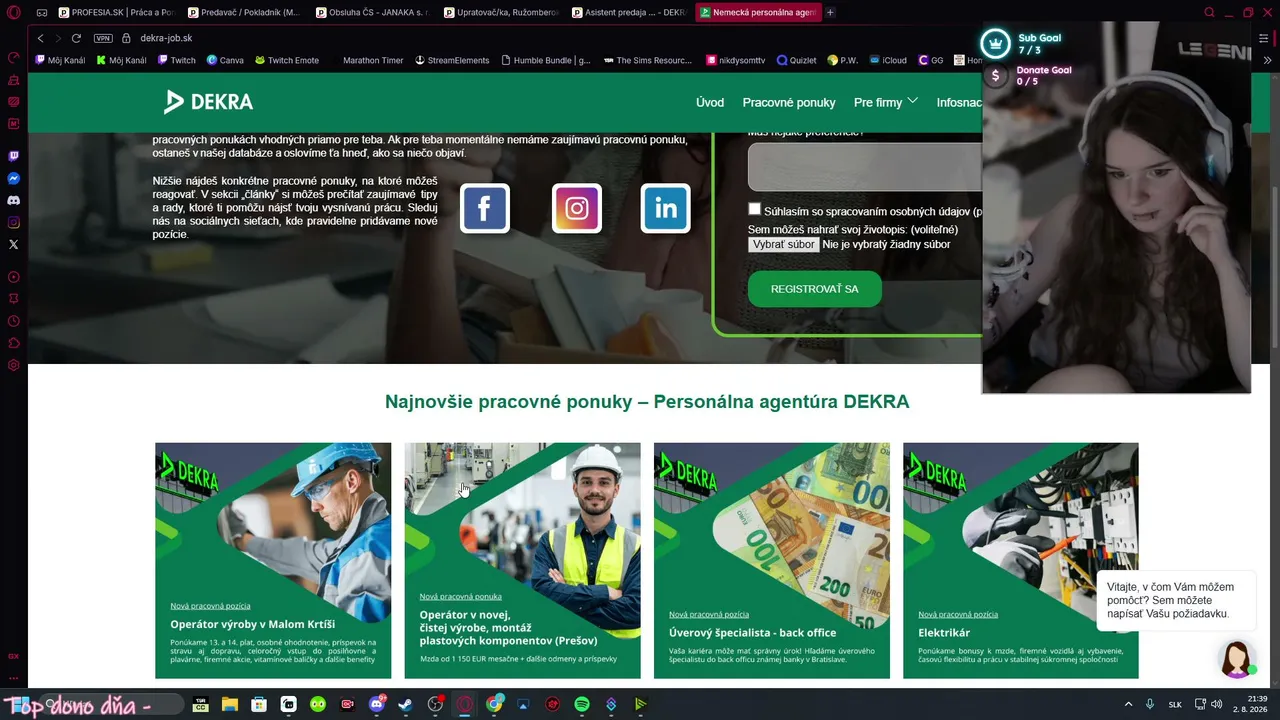Show hidden system tray icons chevron
The height and width of the screenshot is (720, 1280).
tap(1129, 704)
